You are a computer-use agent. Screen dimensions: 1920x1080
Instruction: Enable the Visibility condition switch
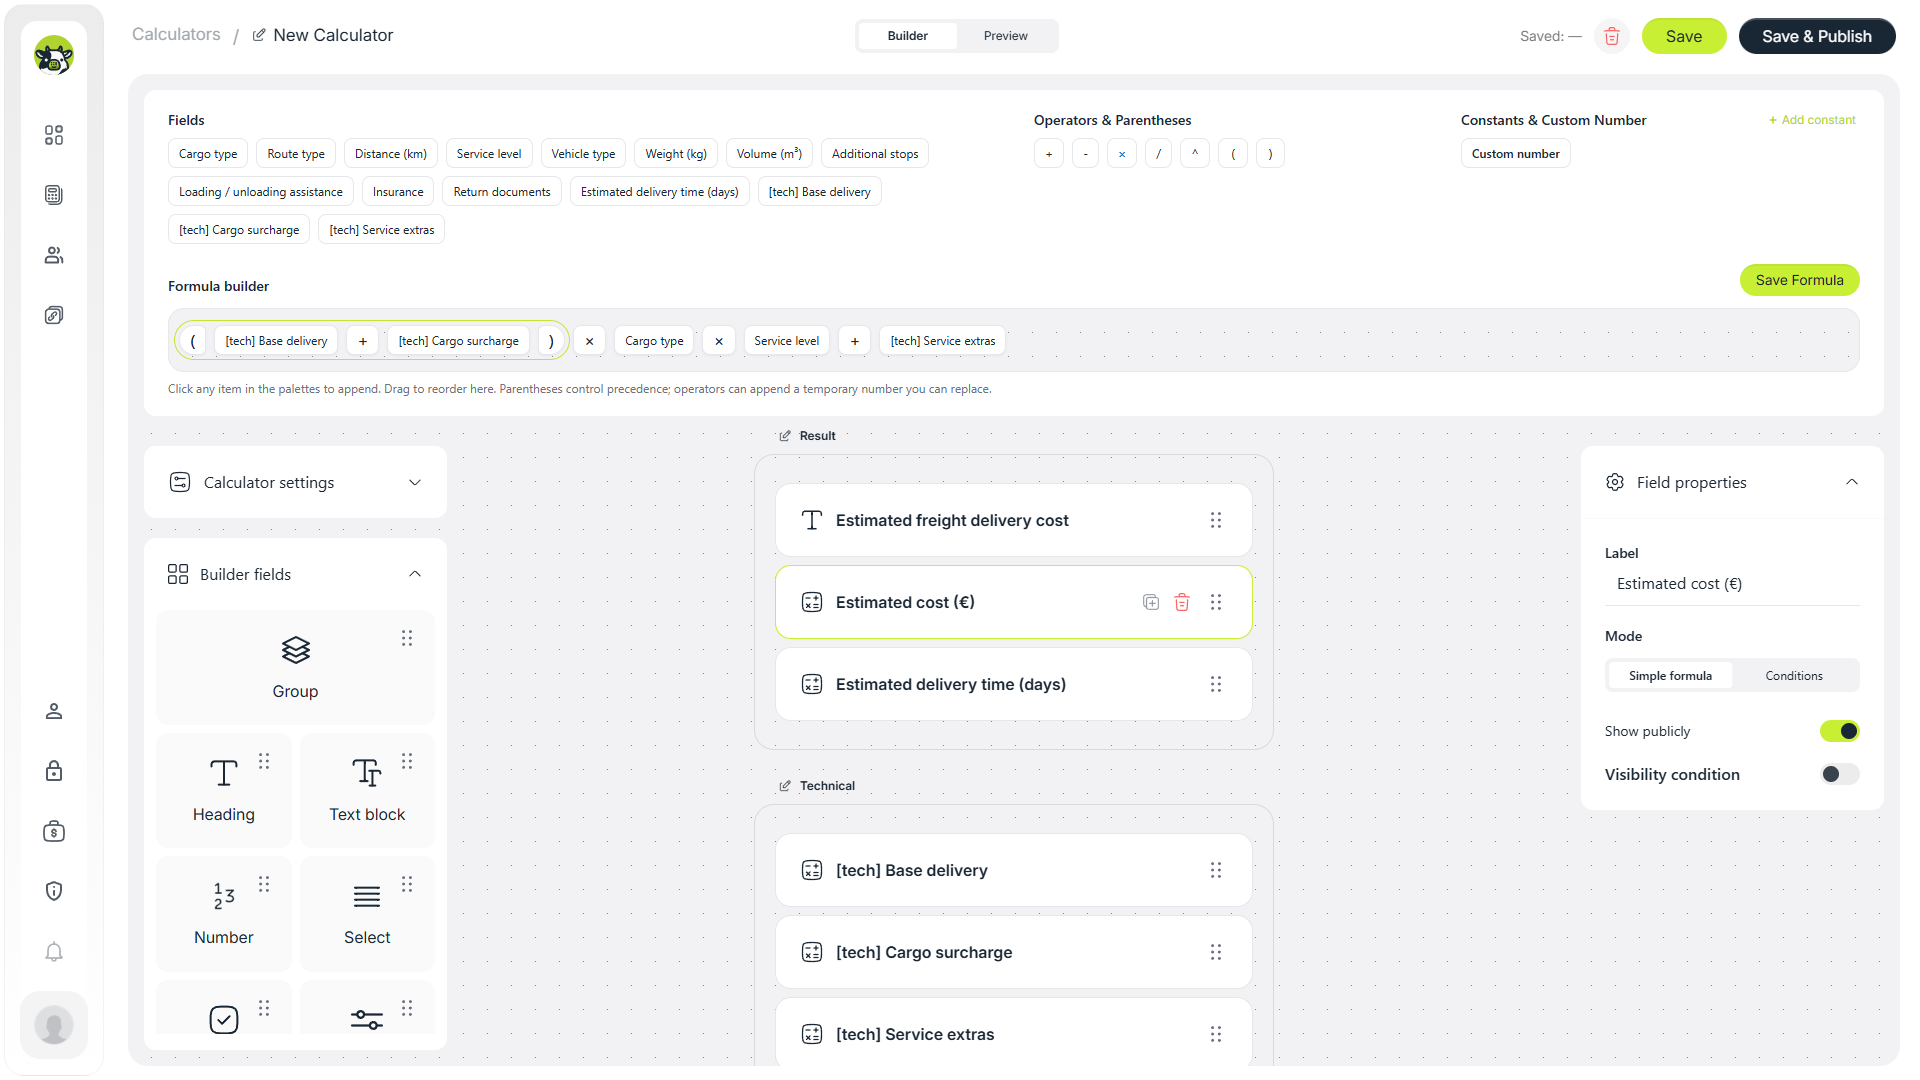1839,774
